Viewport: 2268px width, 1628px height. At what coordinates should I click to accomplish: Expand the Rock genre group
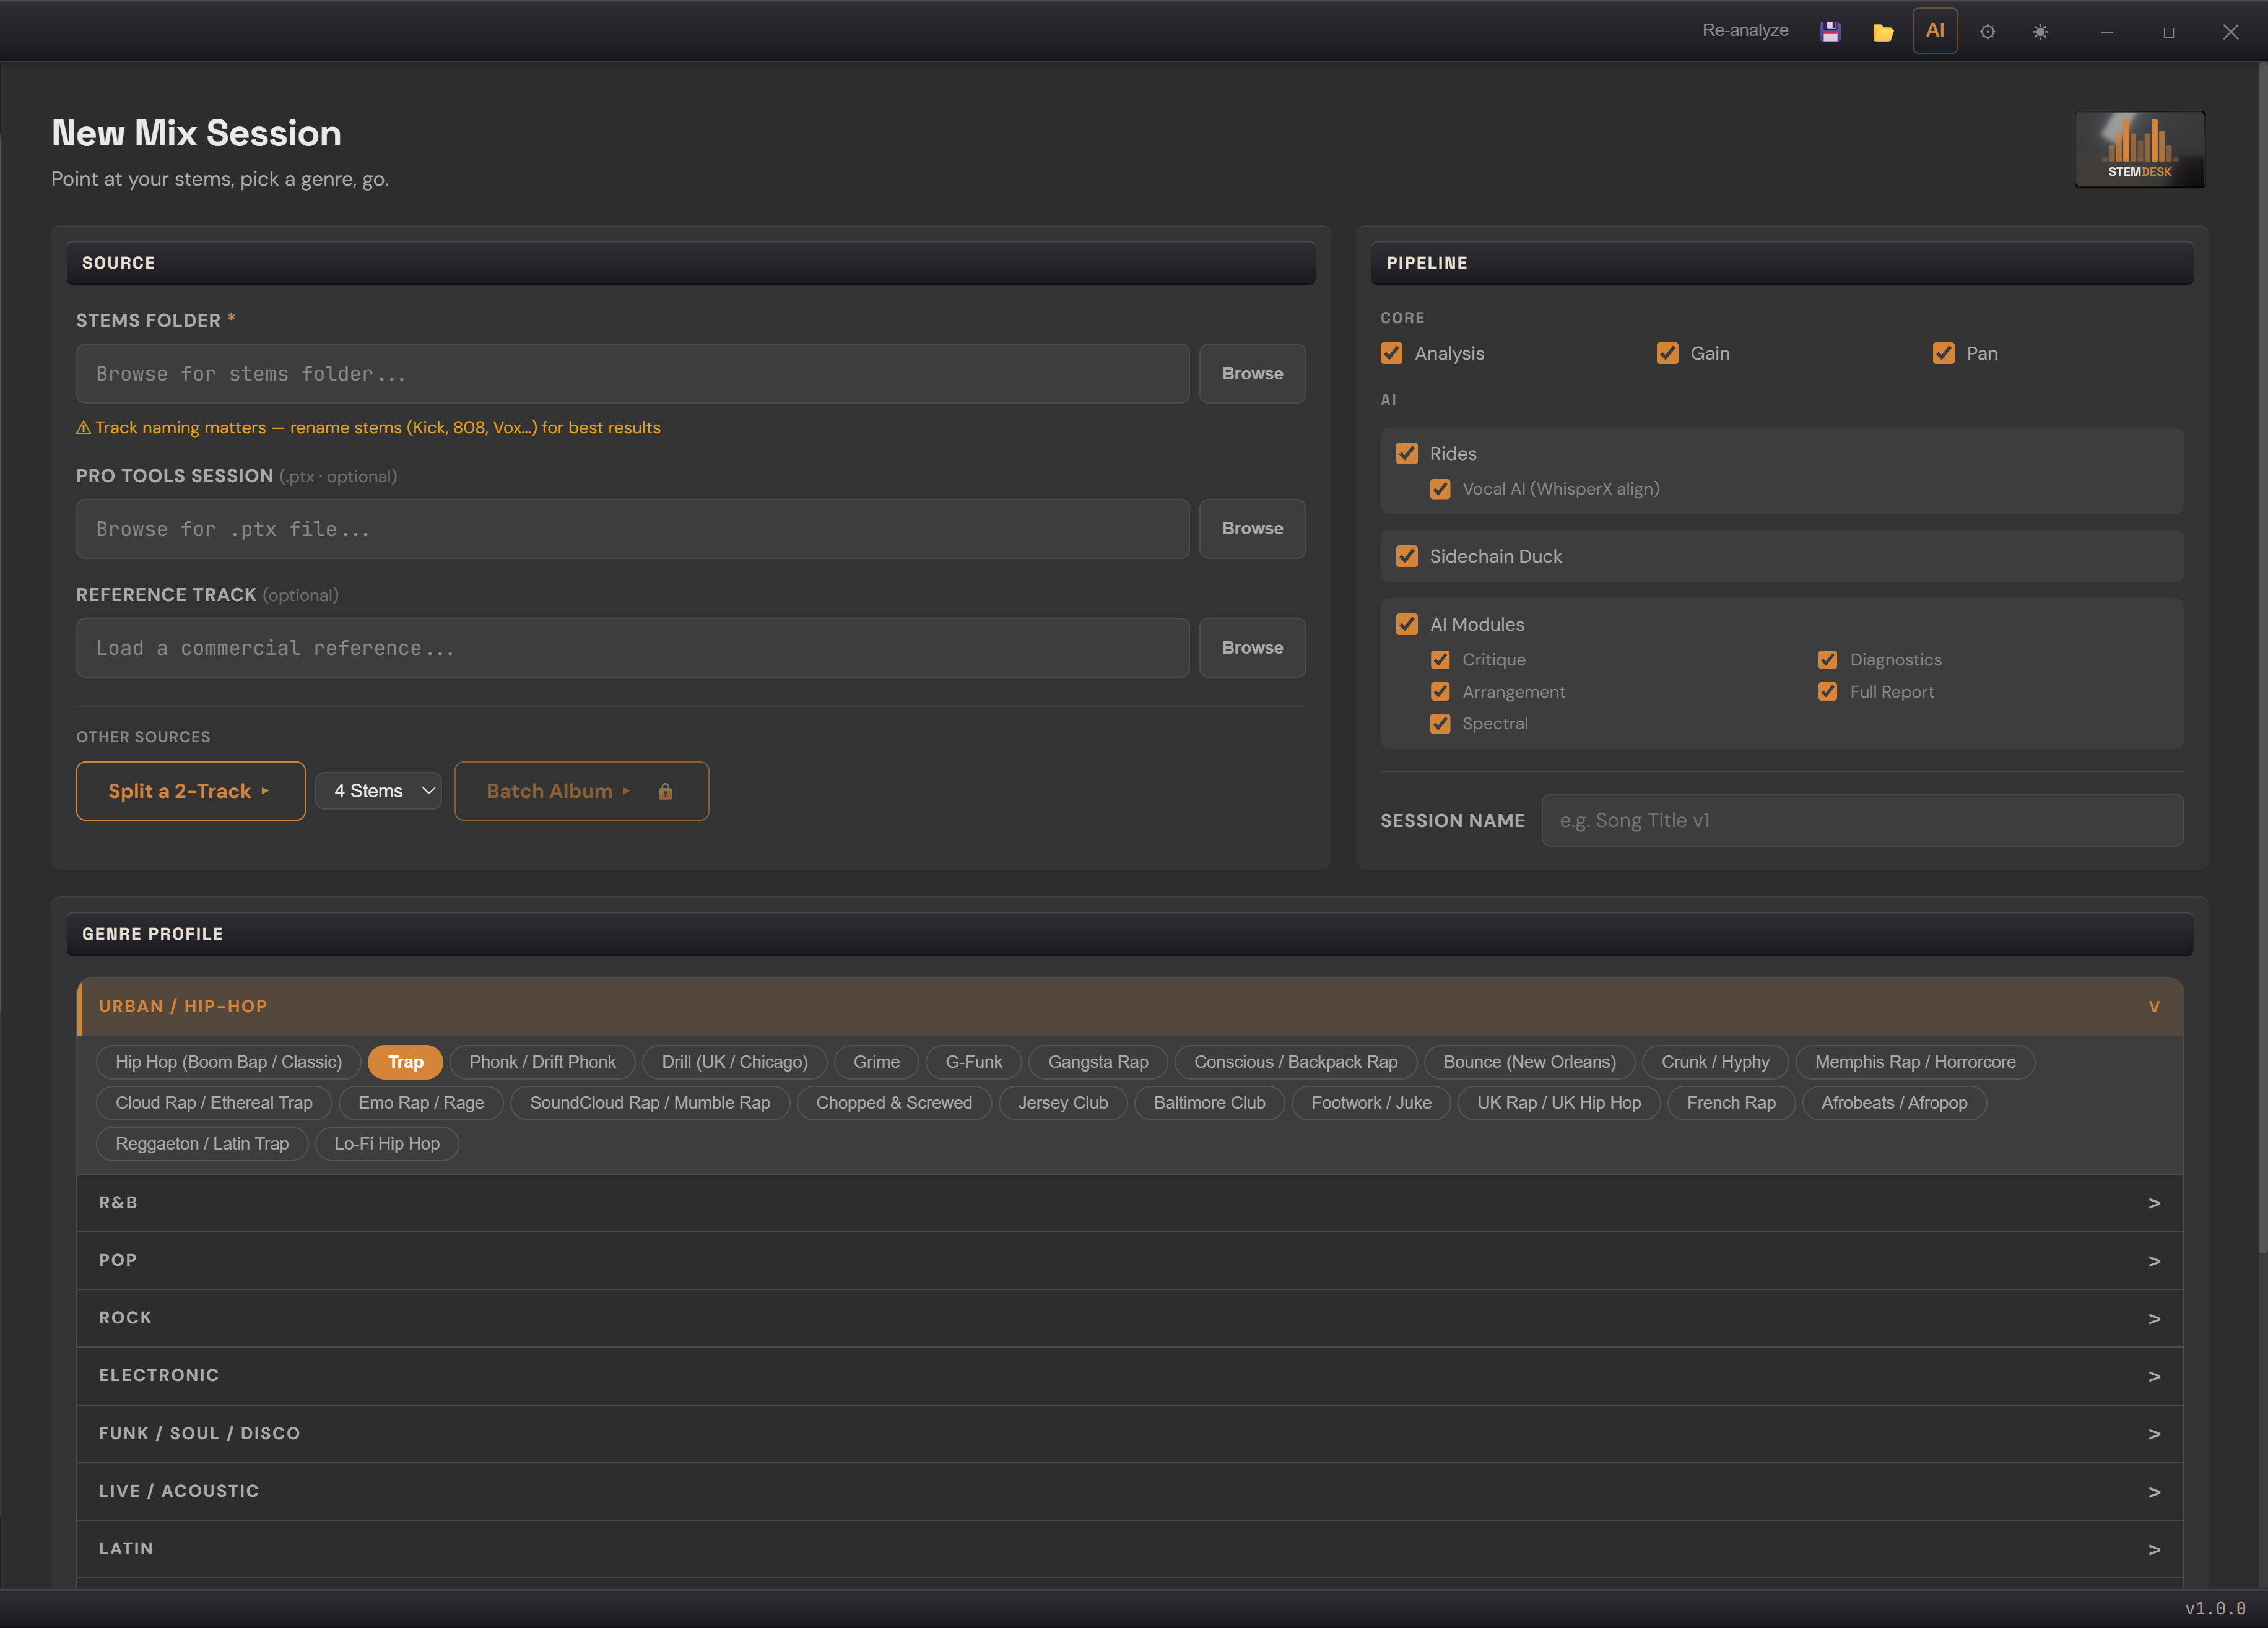click(x=1130, y=1318)
